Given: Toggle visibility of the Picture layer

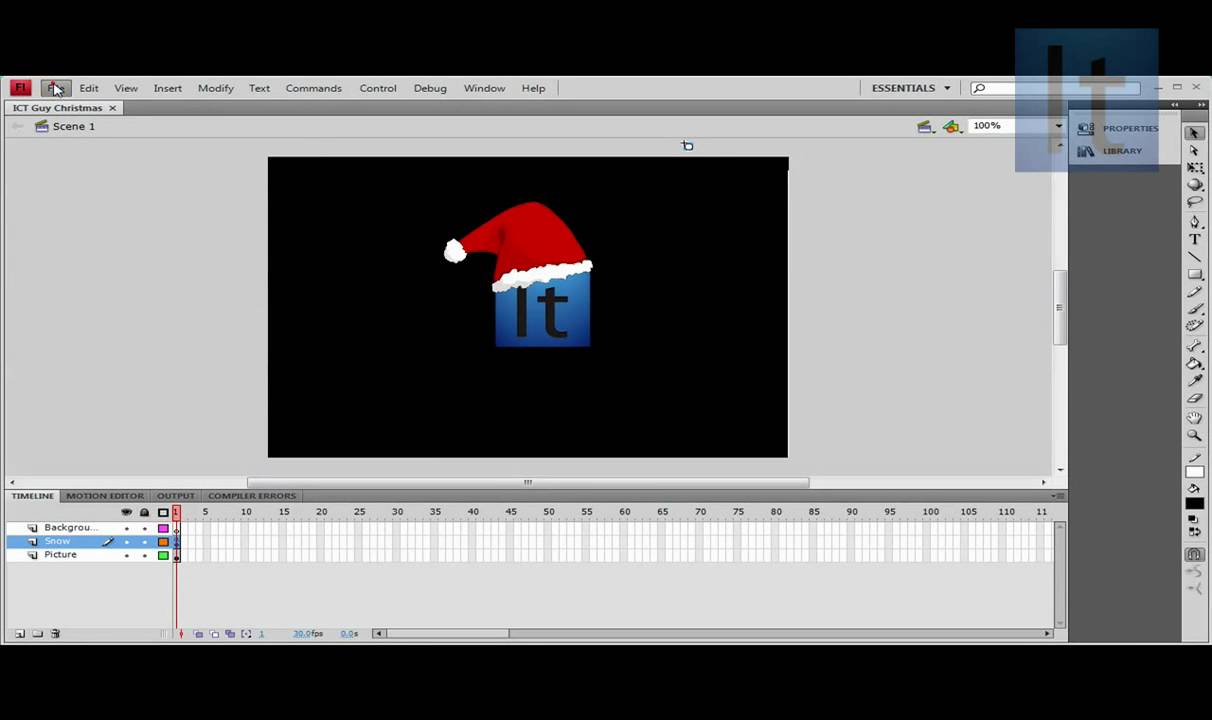Looking at the screenshot, I should [x=126, y=555].
